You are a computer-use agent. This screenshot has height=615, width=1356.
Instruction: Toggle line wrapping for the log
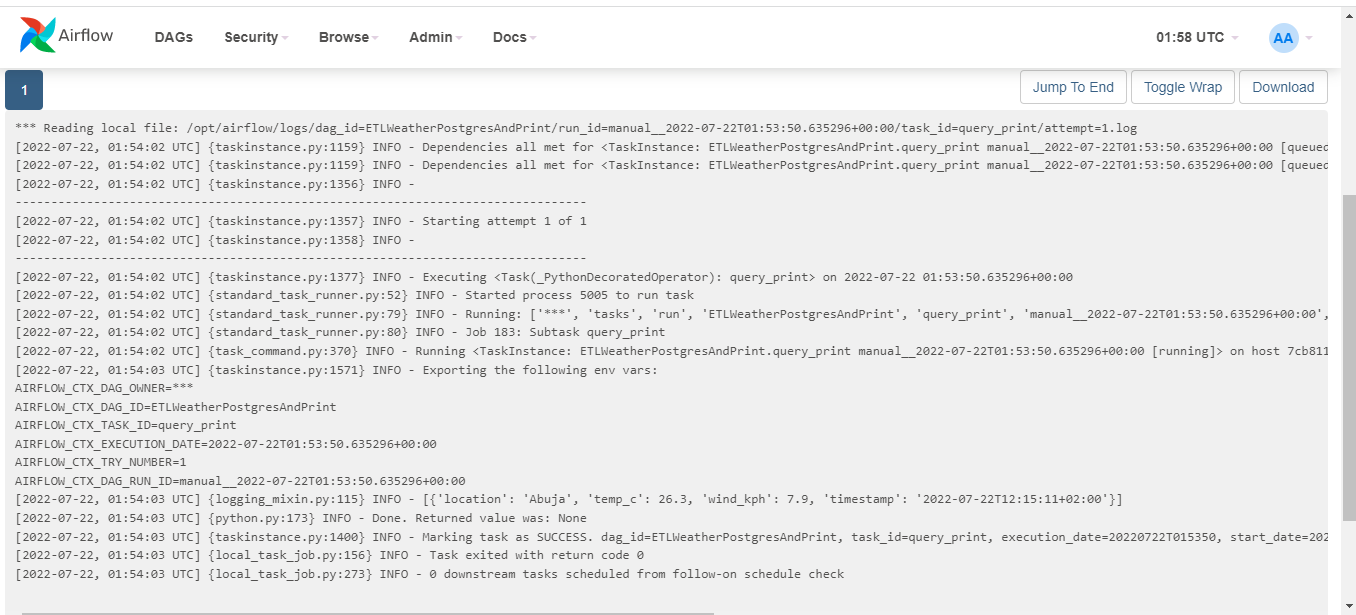[1182, 87]
